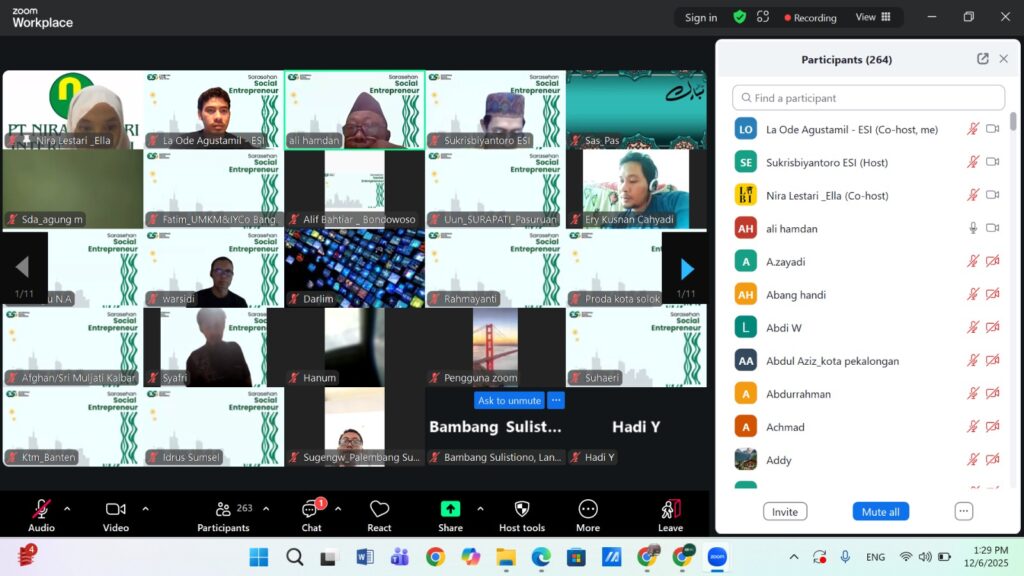The image size is (1024, 576).
Task: Open the Chat panel
Action: coord(311,514)
